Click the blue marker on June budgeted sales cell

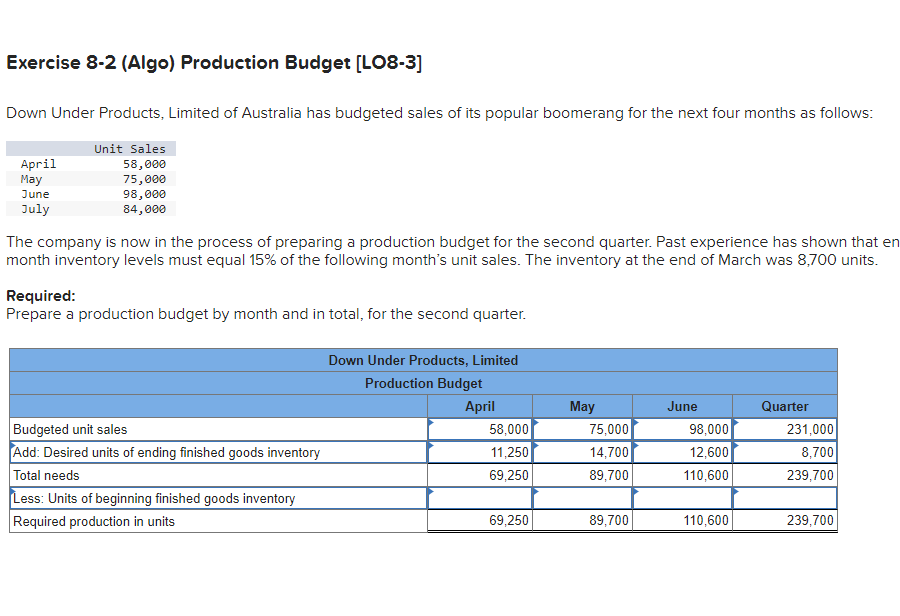tap(637, 424)
